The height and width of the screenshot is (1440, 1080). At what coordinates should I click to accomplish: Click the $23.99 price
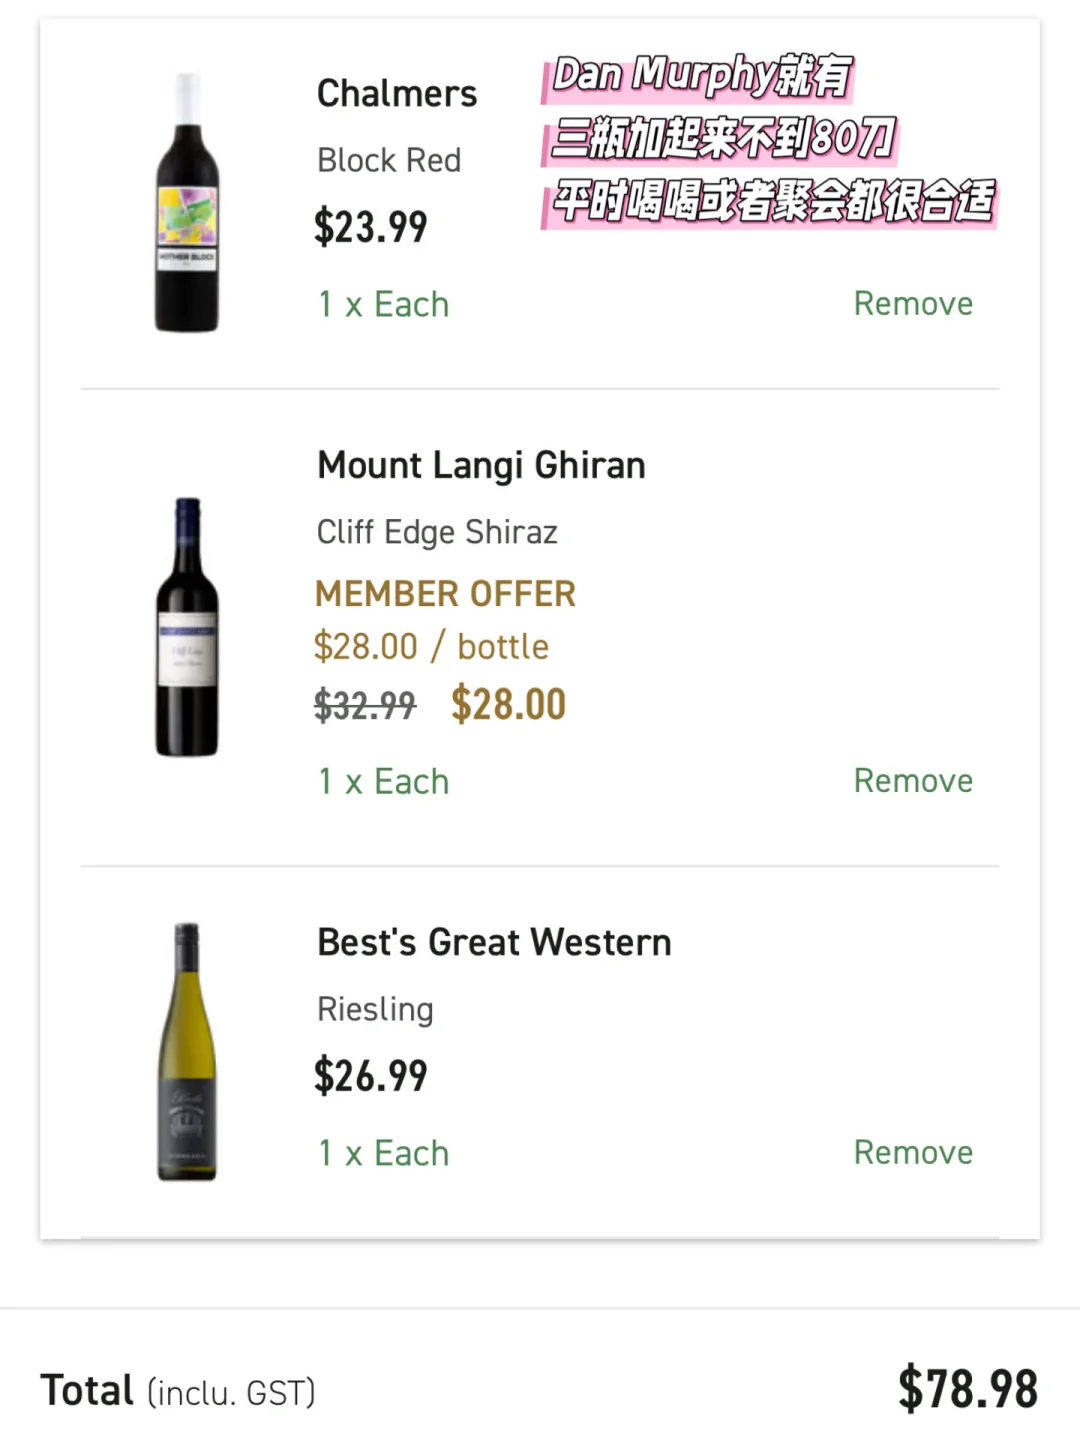coord(370,227)
